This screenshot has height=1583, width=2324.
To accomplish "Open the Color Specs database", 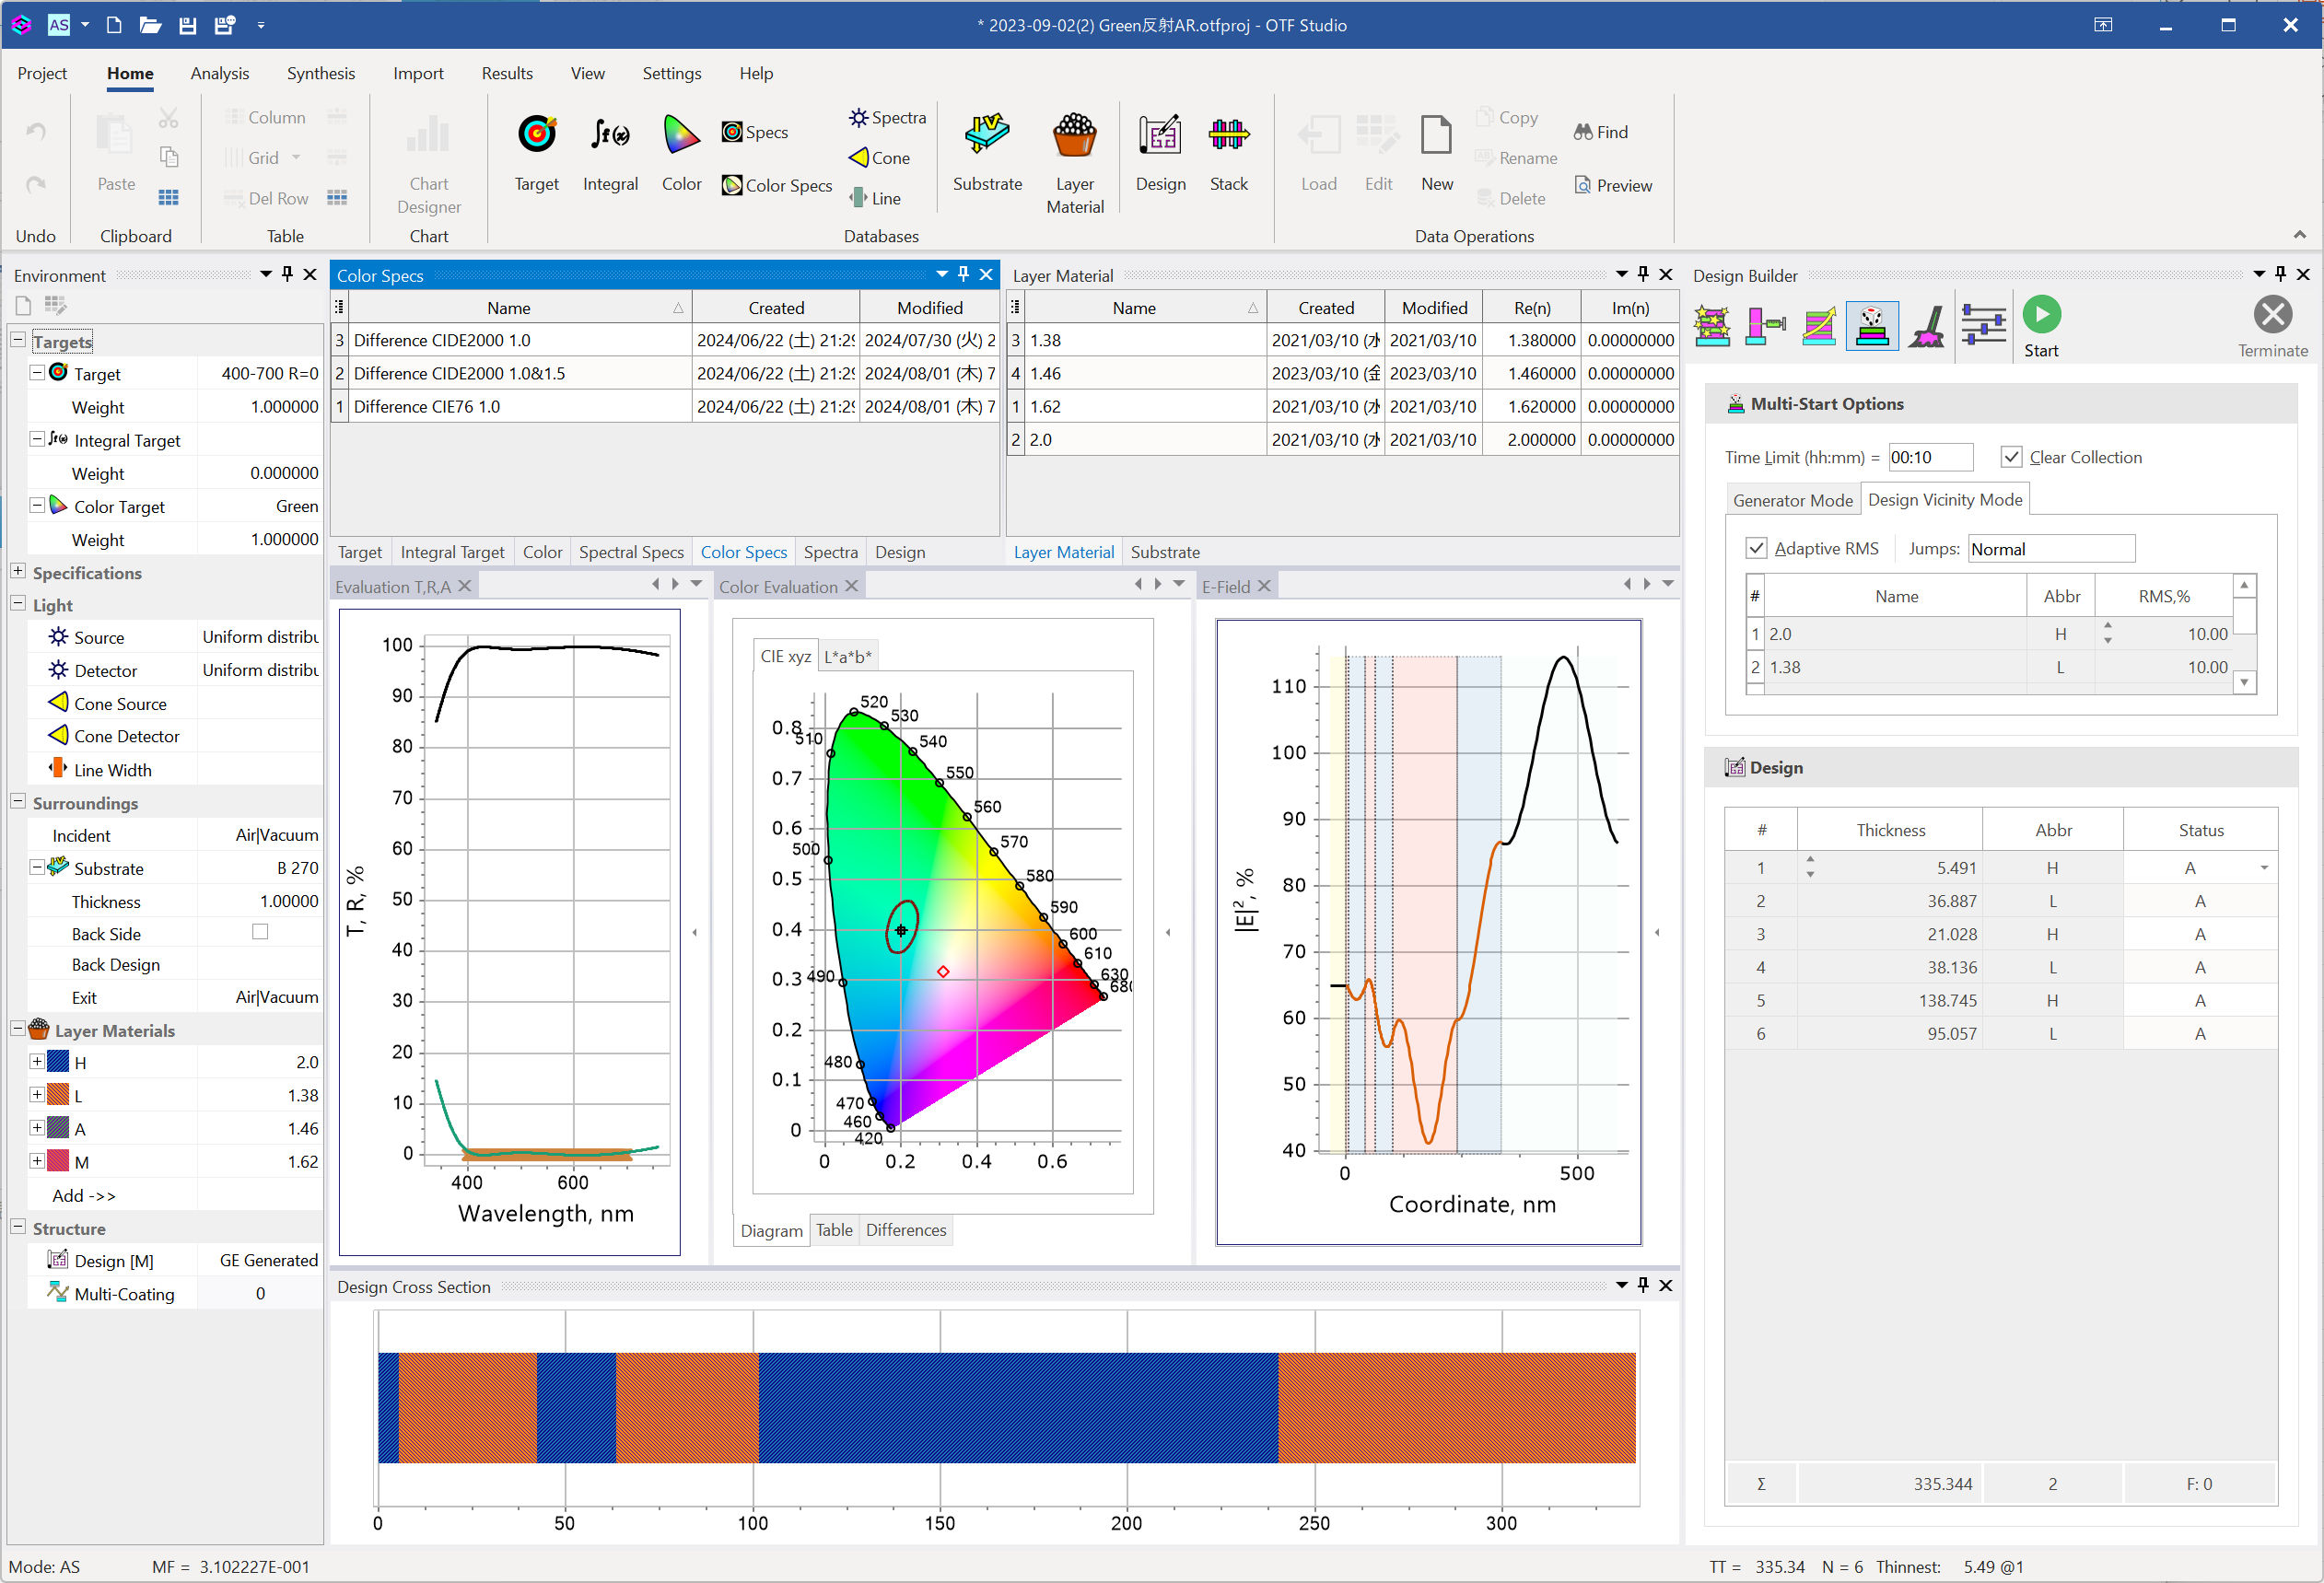I will click(x=777, y=185).
